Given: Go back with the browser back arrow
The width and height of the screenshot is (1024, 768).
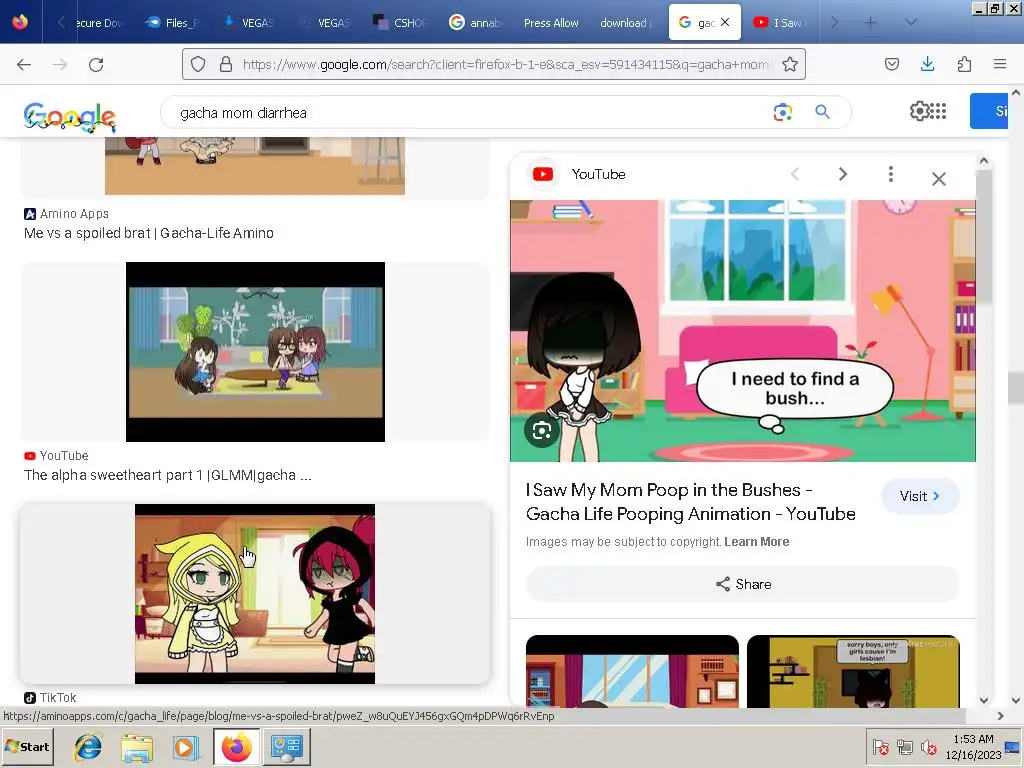Looking at the screenshot, I should (x=24, y=64).
